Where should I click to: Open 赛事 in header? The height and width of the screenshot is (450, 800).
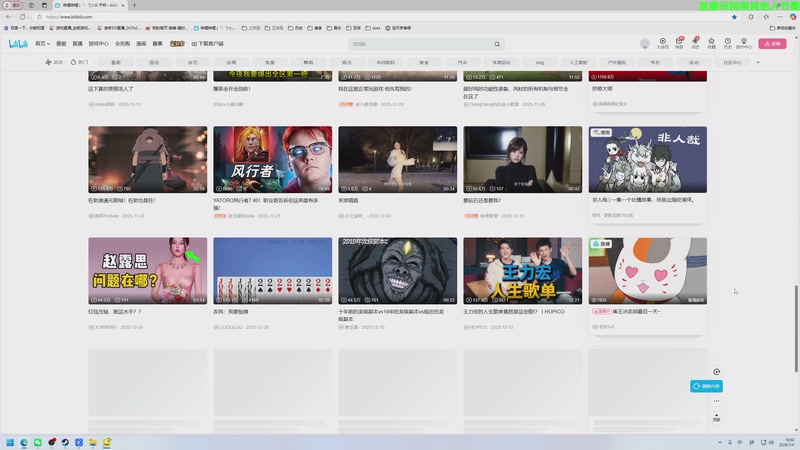pos(158,44)
